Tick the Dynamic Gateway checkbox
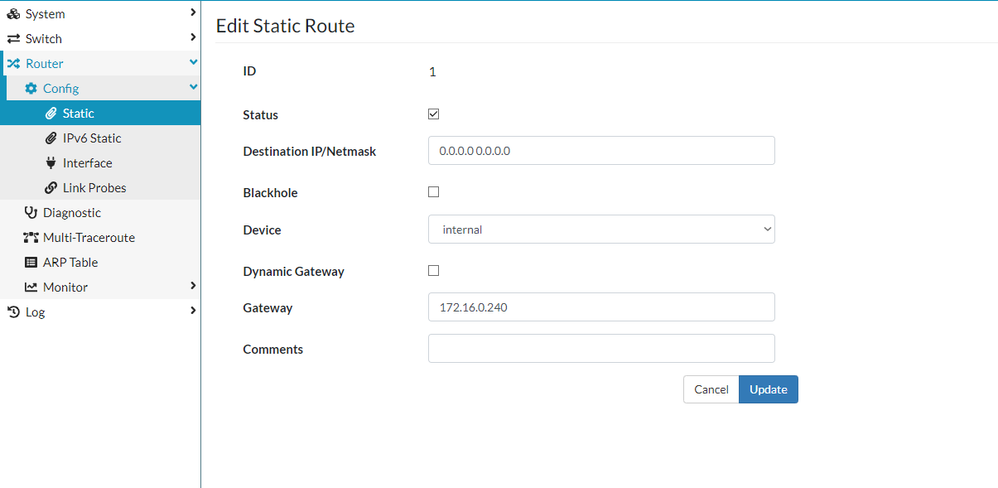 click(x=434, y=270)
